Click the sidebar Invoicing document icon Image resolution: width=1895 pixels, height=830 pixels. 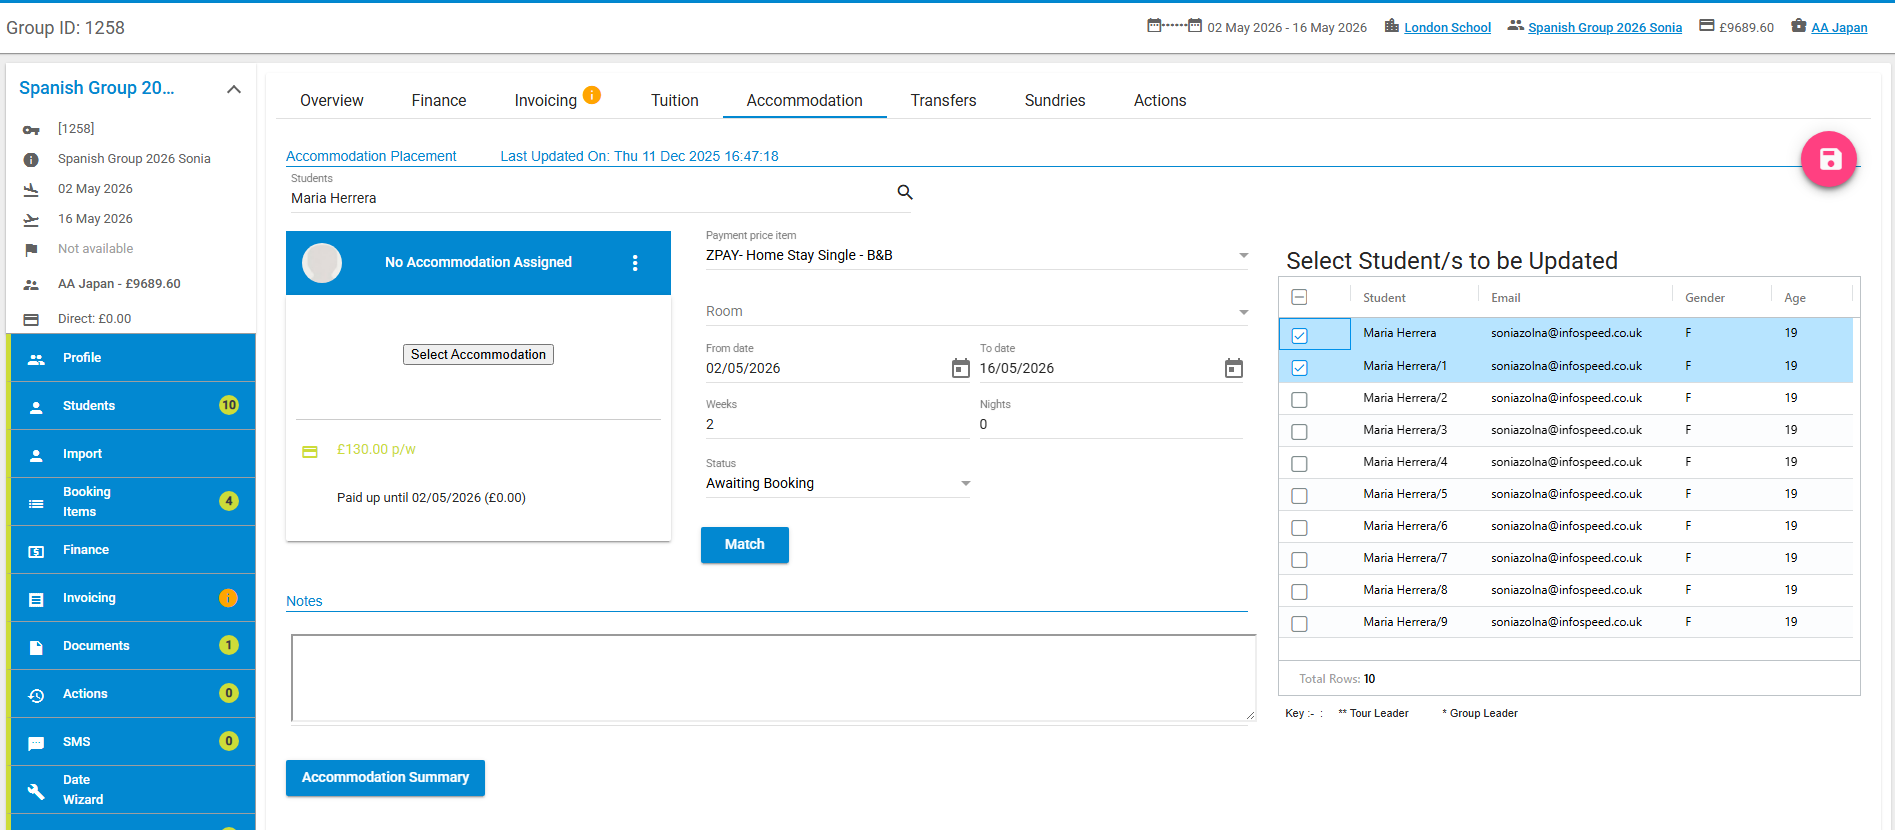(36, 599)
